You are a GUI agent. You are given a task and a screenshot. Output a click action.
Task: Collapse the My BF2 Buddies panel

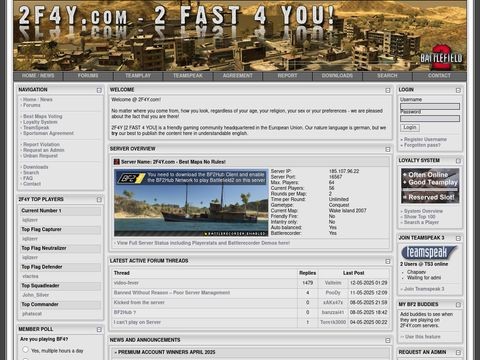tap(458, 305)
